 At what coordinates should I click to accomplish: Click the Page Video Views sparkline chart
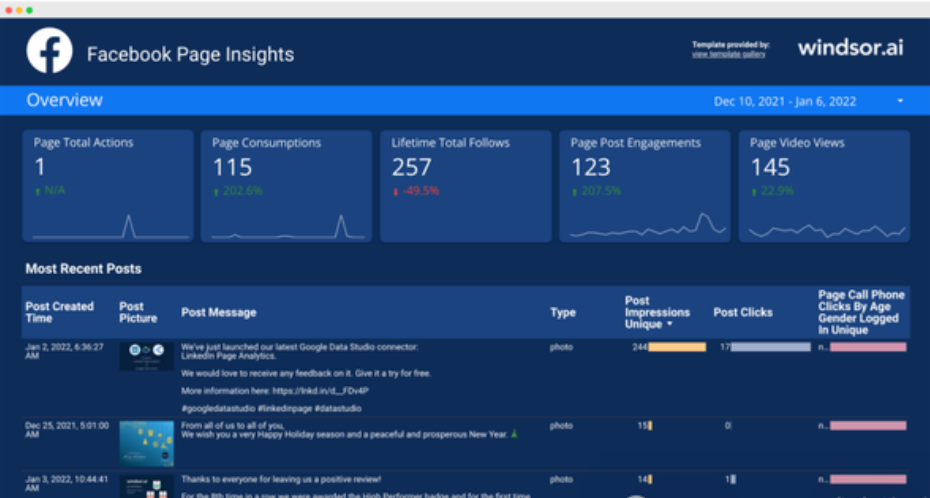coord(827,230)
